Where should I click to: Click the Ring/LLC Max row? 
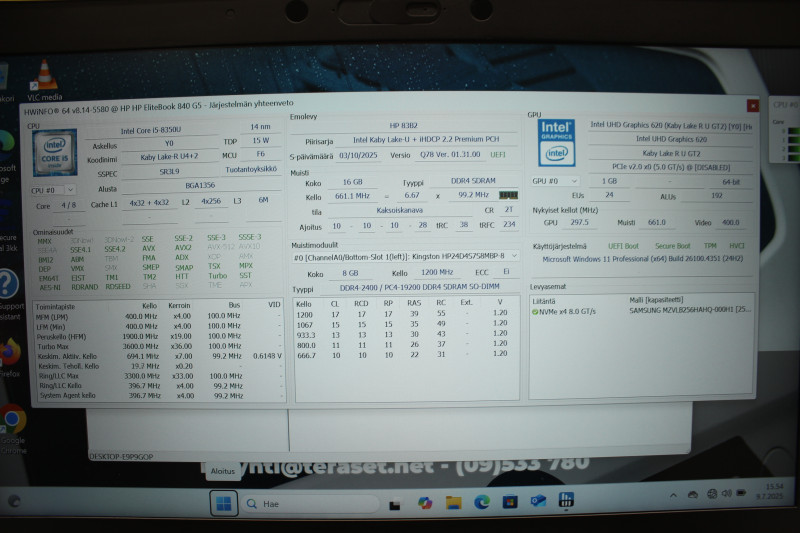(x=159, y=376)
